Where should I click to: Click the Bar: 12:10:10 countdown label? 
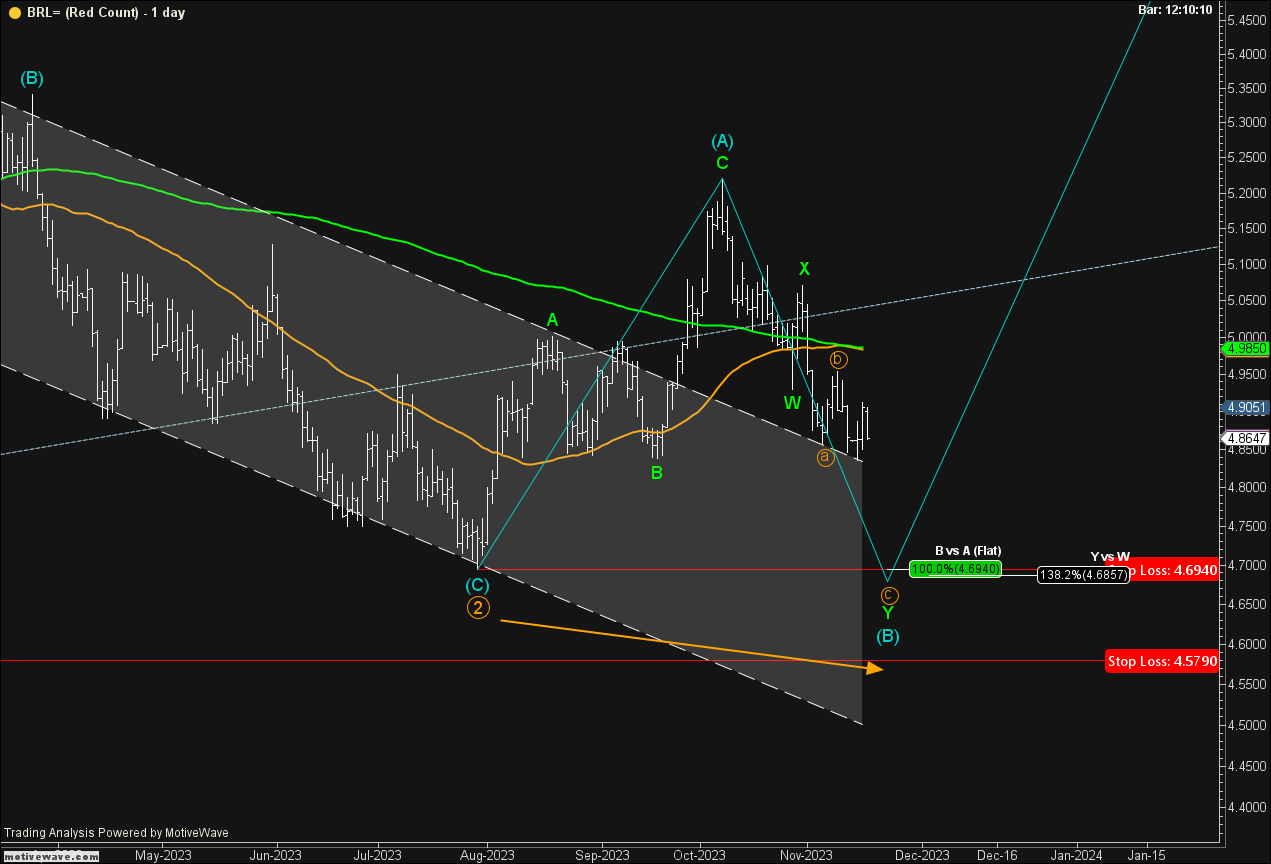click(x=1175, y=9)
